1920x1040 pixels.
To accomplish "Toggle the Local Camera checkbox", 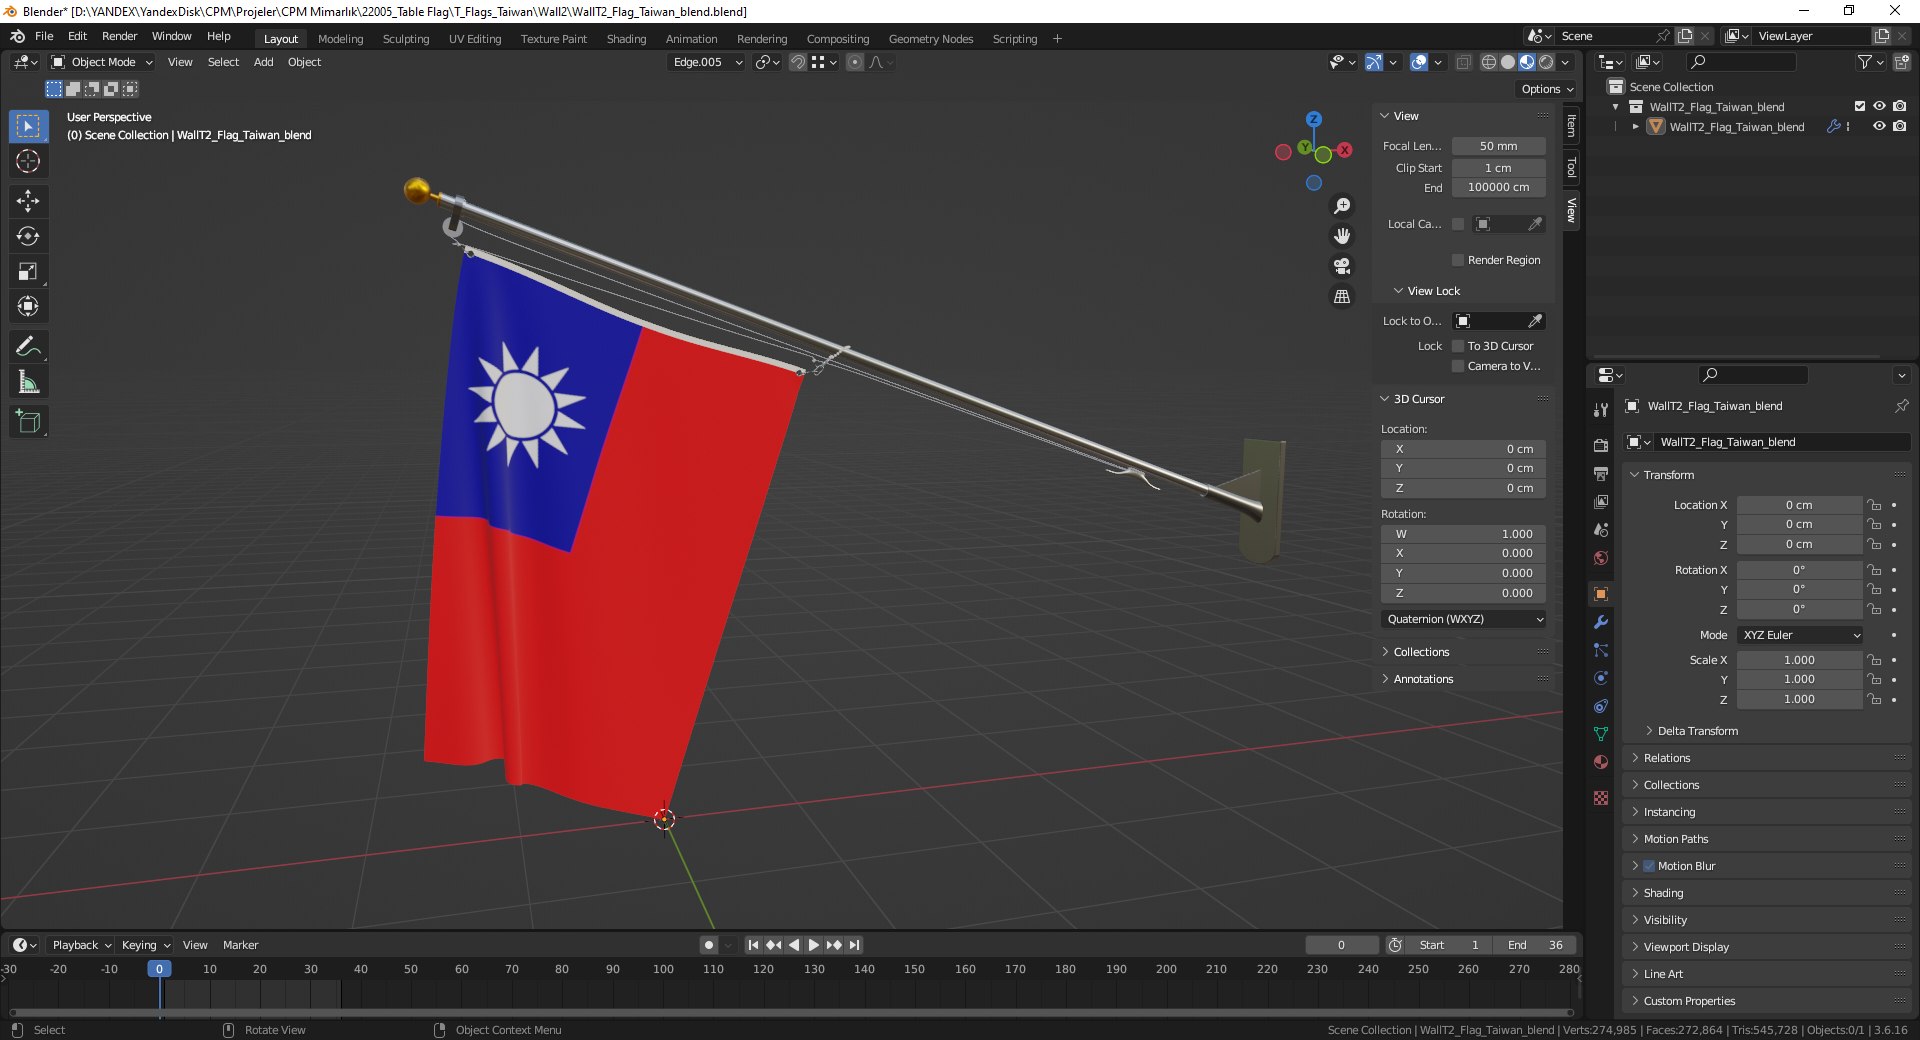I will (1458, 224).
